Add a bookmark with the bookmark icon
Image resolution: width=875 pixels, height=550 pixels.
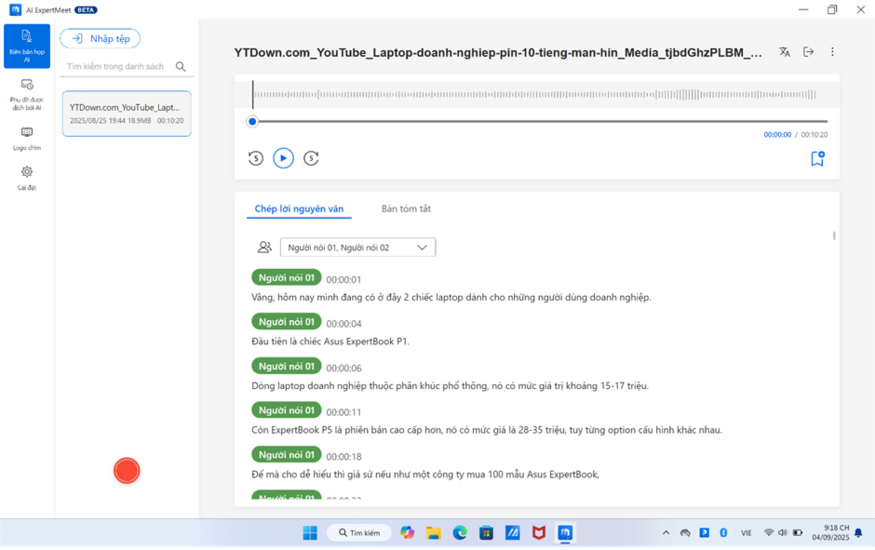tap(817, 158)
